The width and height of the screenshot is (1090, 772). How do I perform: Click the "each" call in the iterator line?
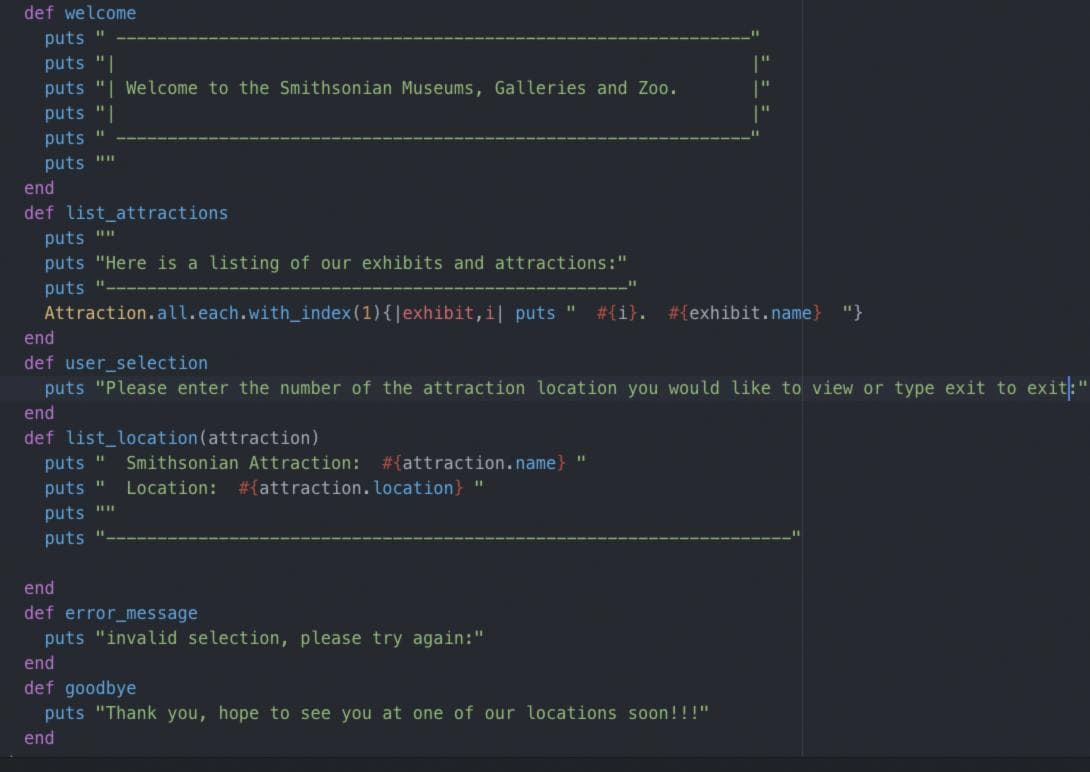[218, 313]
